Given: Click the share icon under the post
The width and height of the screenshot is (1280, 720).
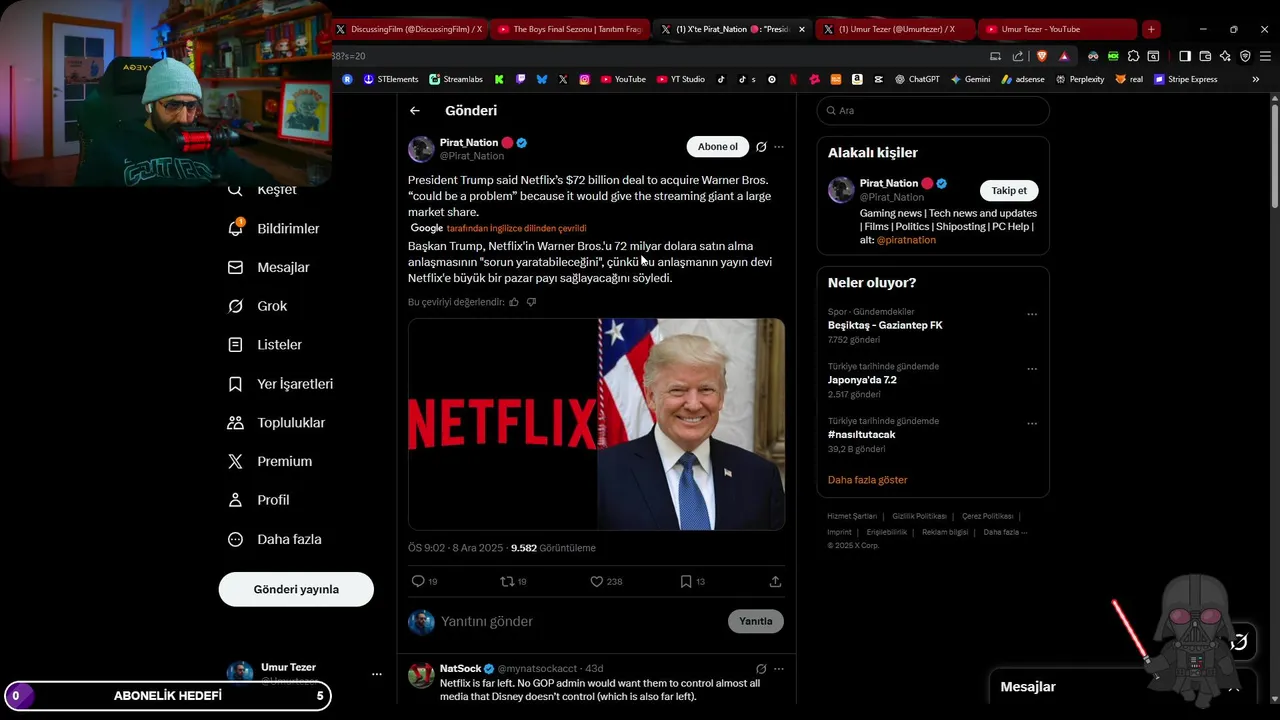Looking at the screenshot, I should pyautogui.click(x=775, y=581).
